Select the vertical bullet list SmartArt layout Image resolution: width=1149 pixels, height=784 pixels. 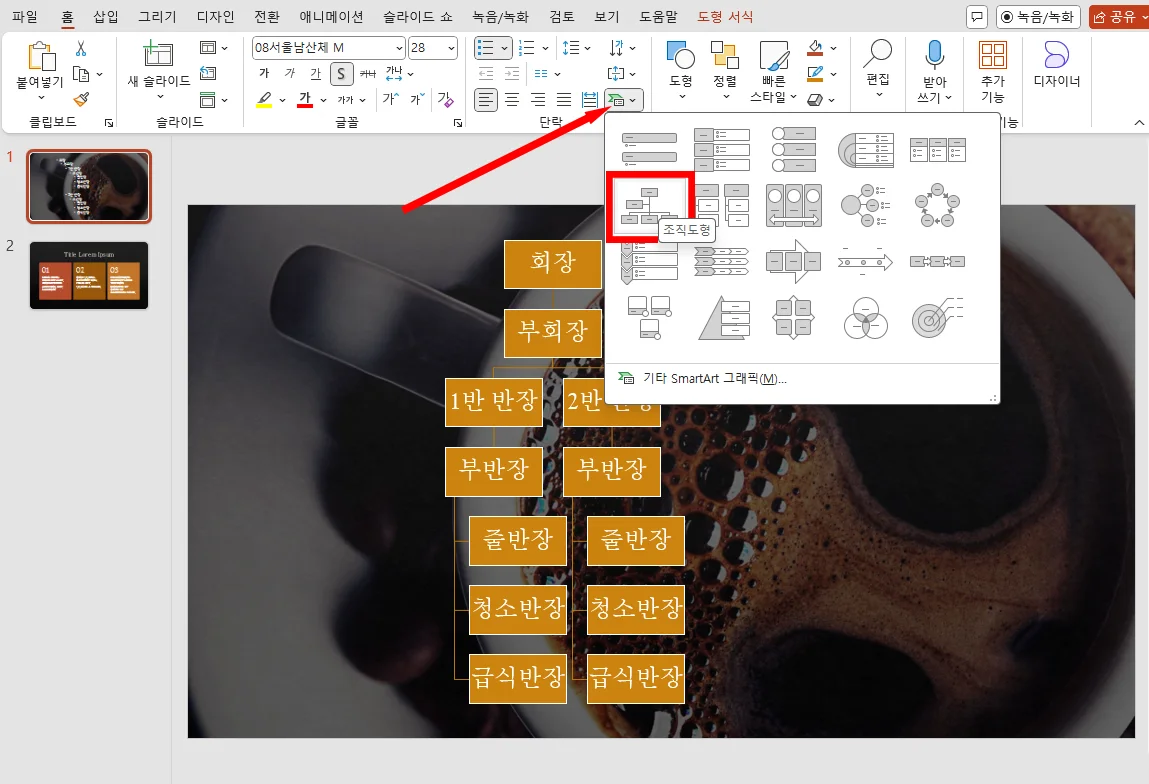[649, 149]
